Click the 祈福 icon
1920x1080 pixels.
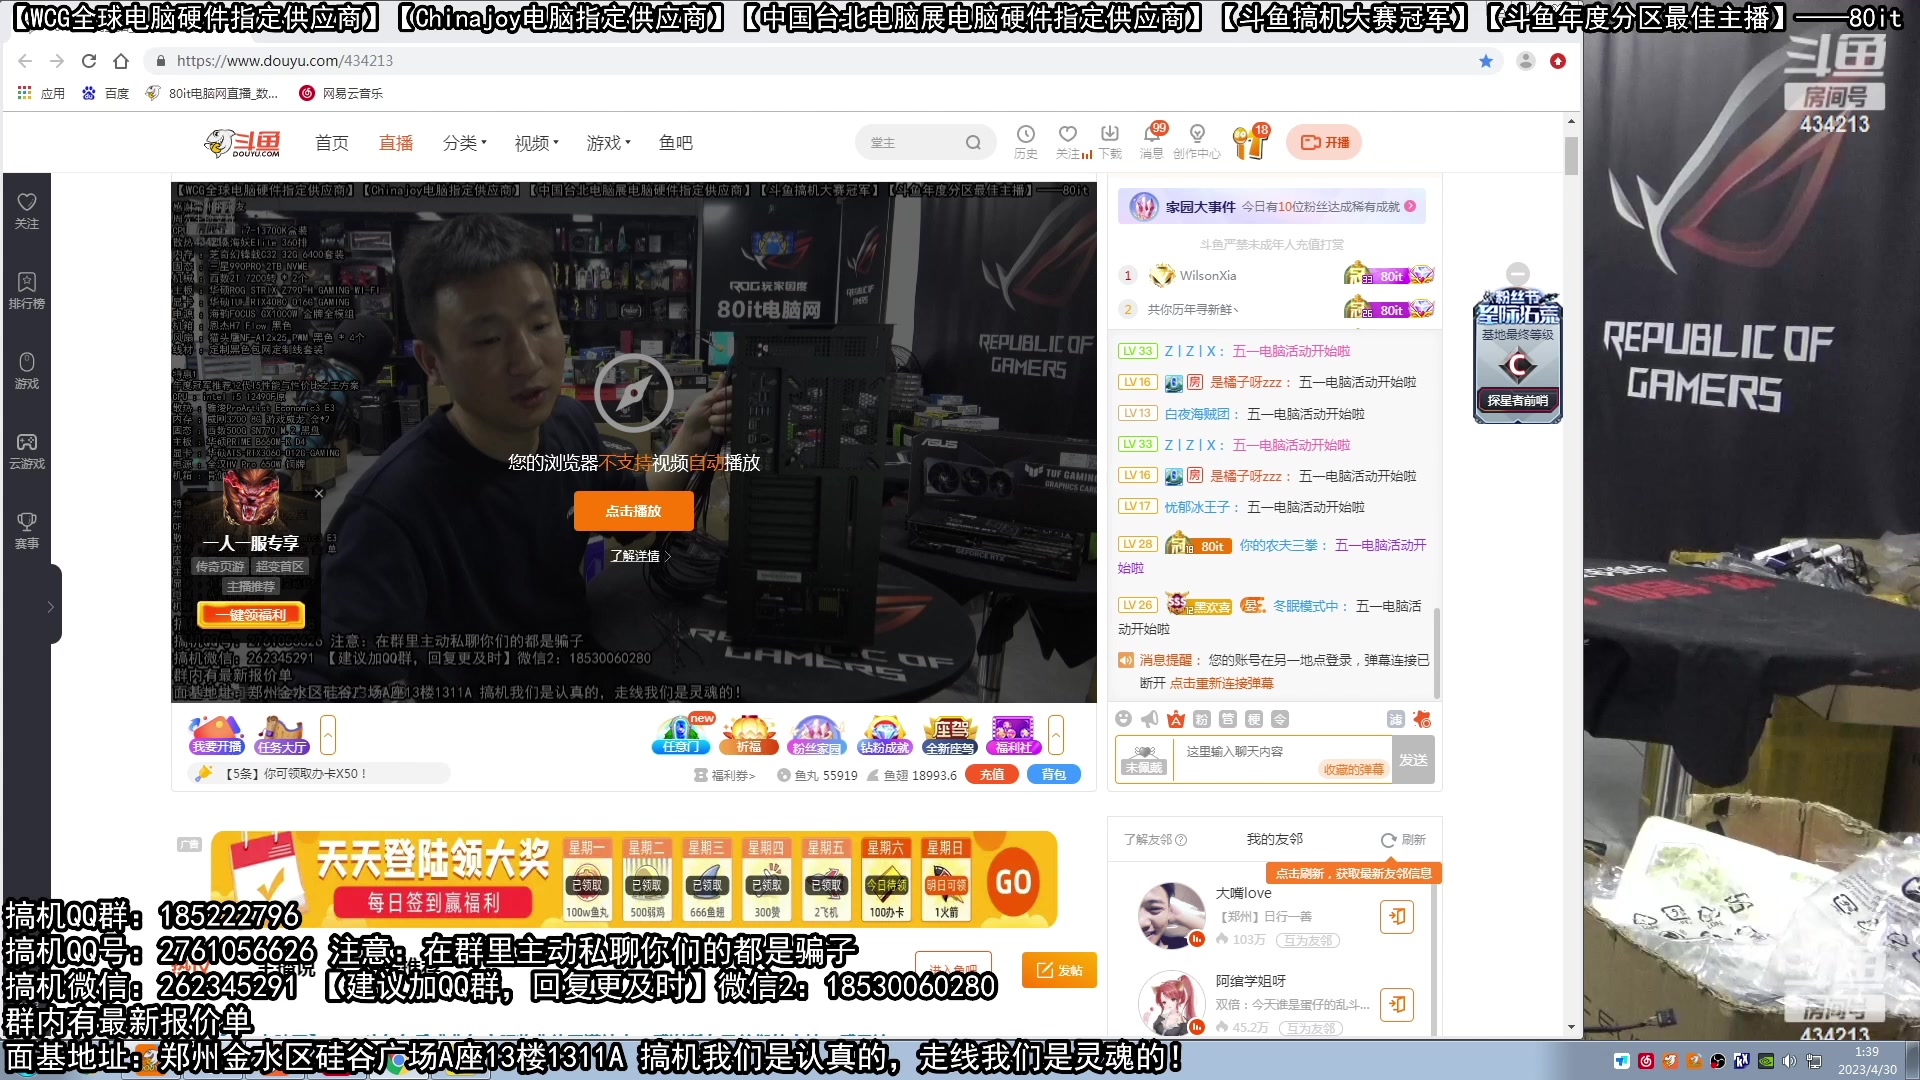[749, 735]
